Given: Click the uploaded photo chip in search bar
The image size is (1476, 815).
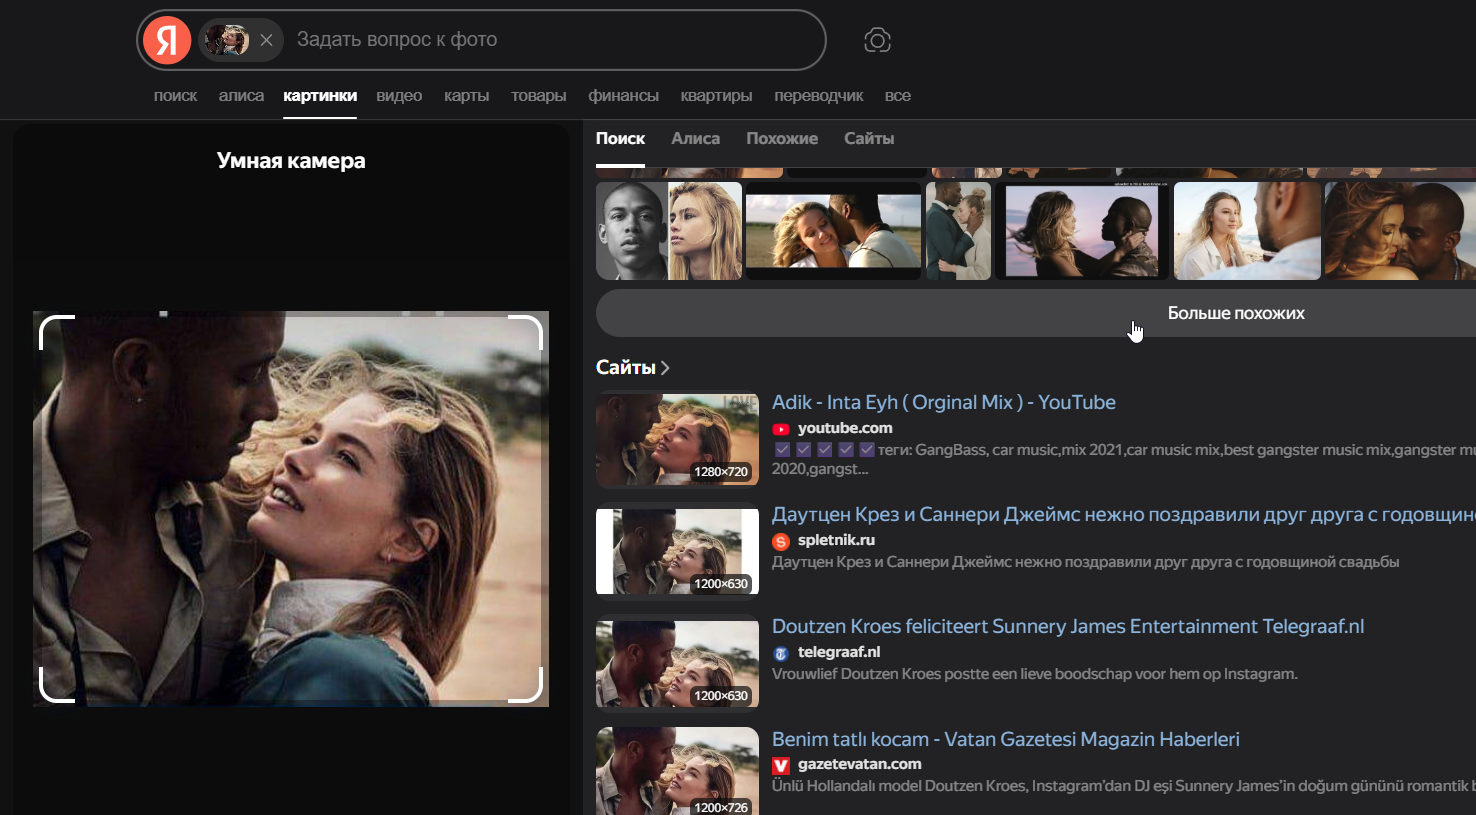Looking at the screenshot, I should click(x=226, y=40).
